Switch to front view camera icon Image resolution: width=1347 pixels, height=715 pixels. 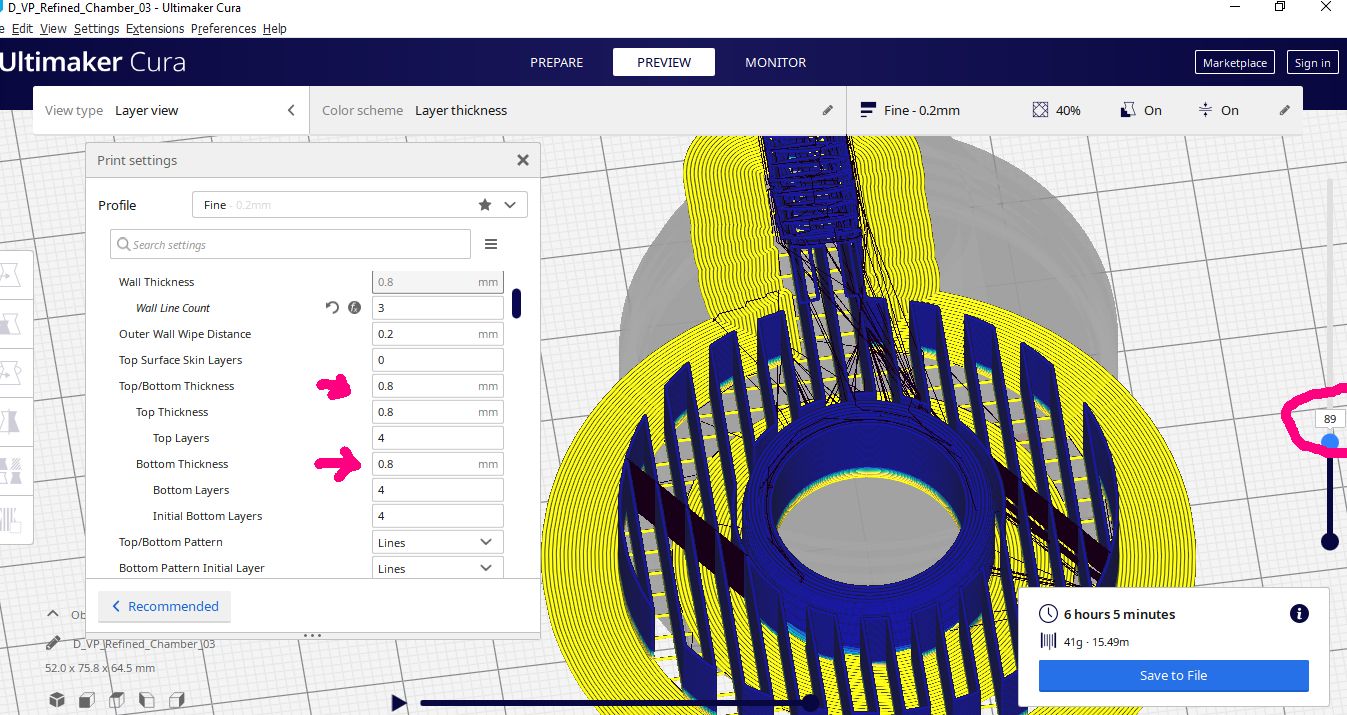click(x=87, y=698)
